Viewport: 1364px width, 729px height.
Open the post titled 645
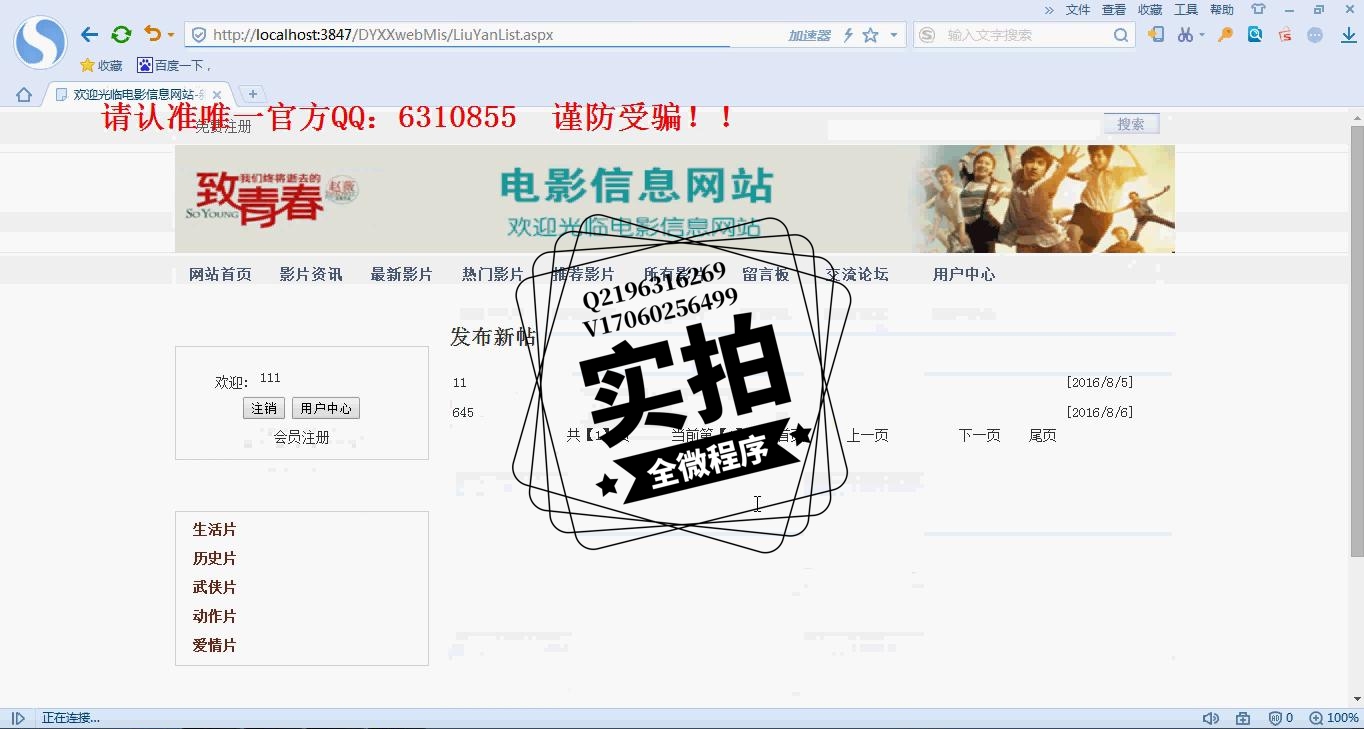coord(463,413)
